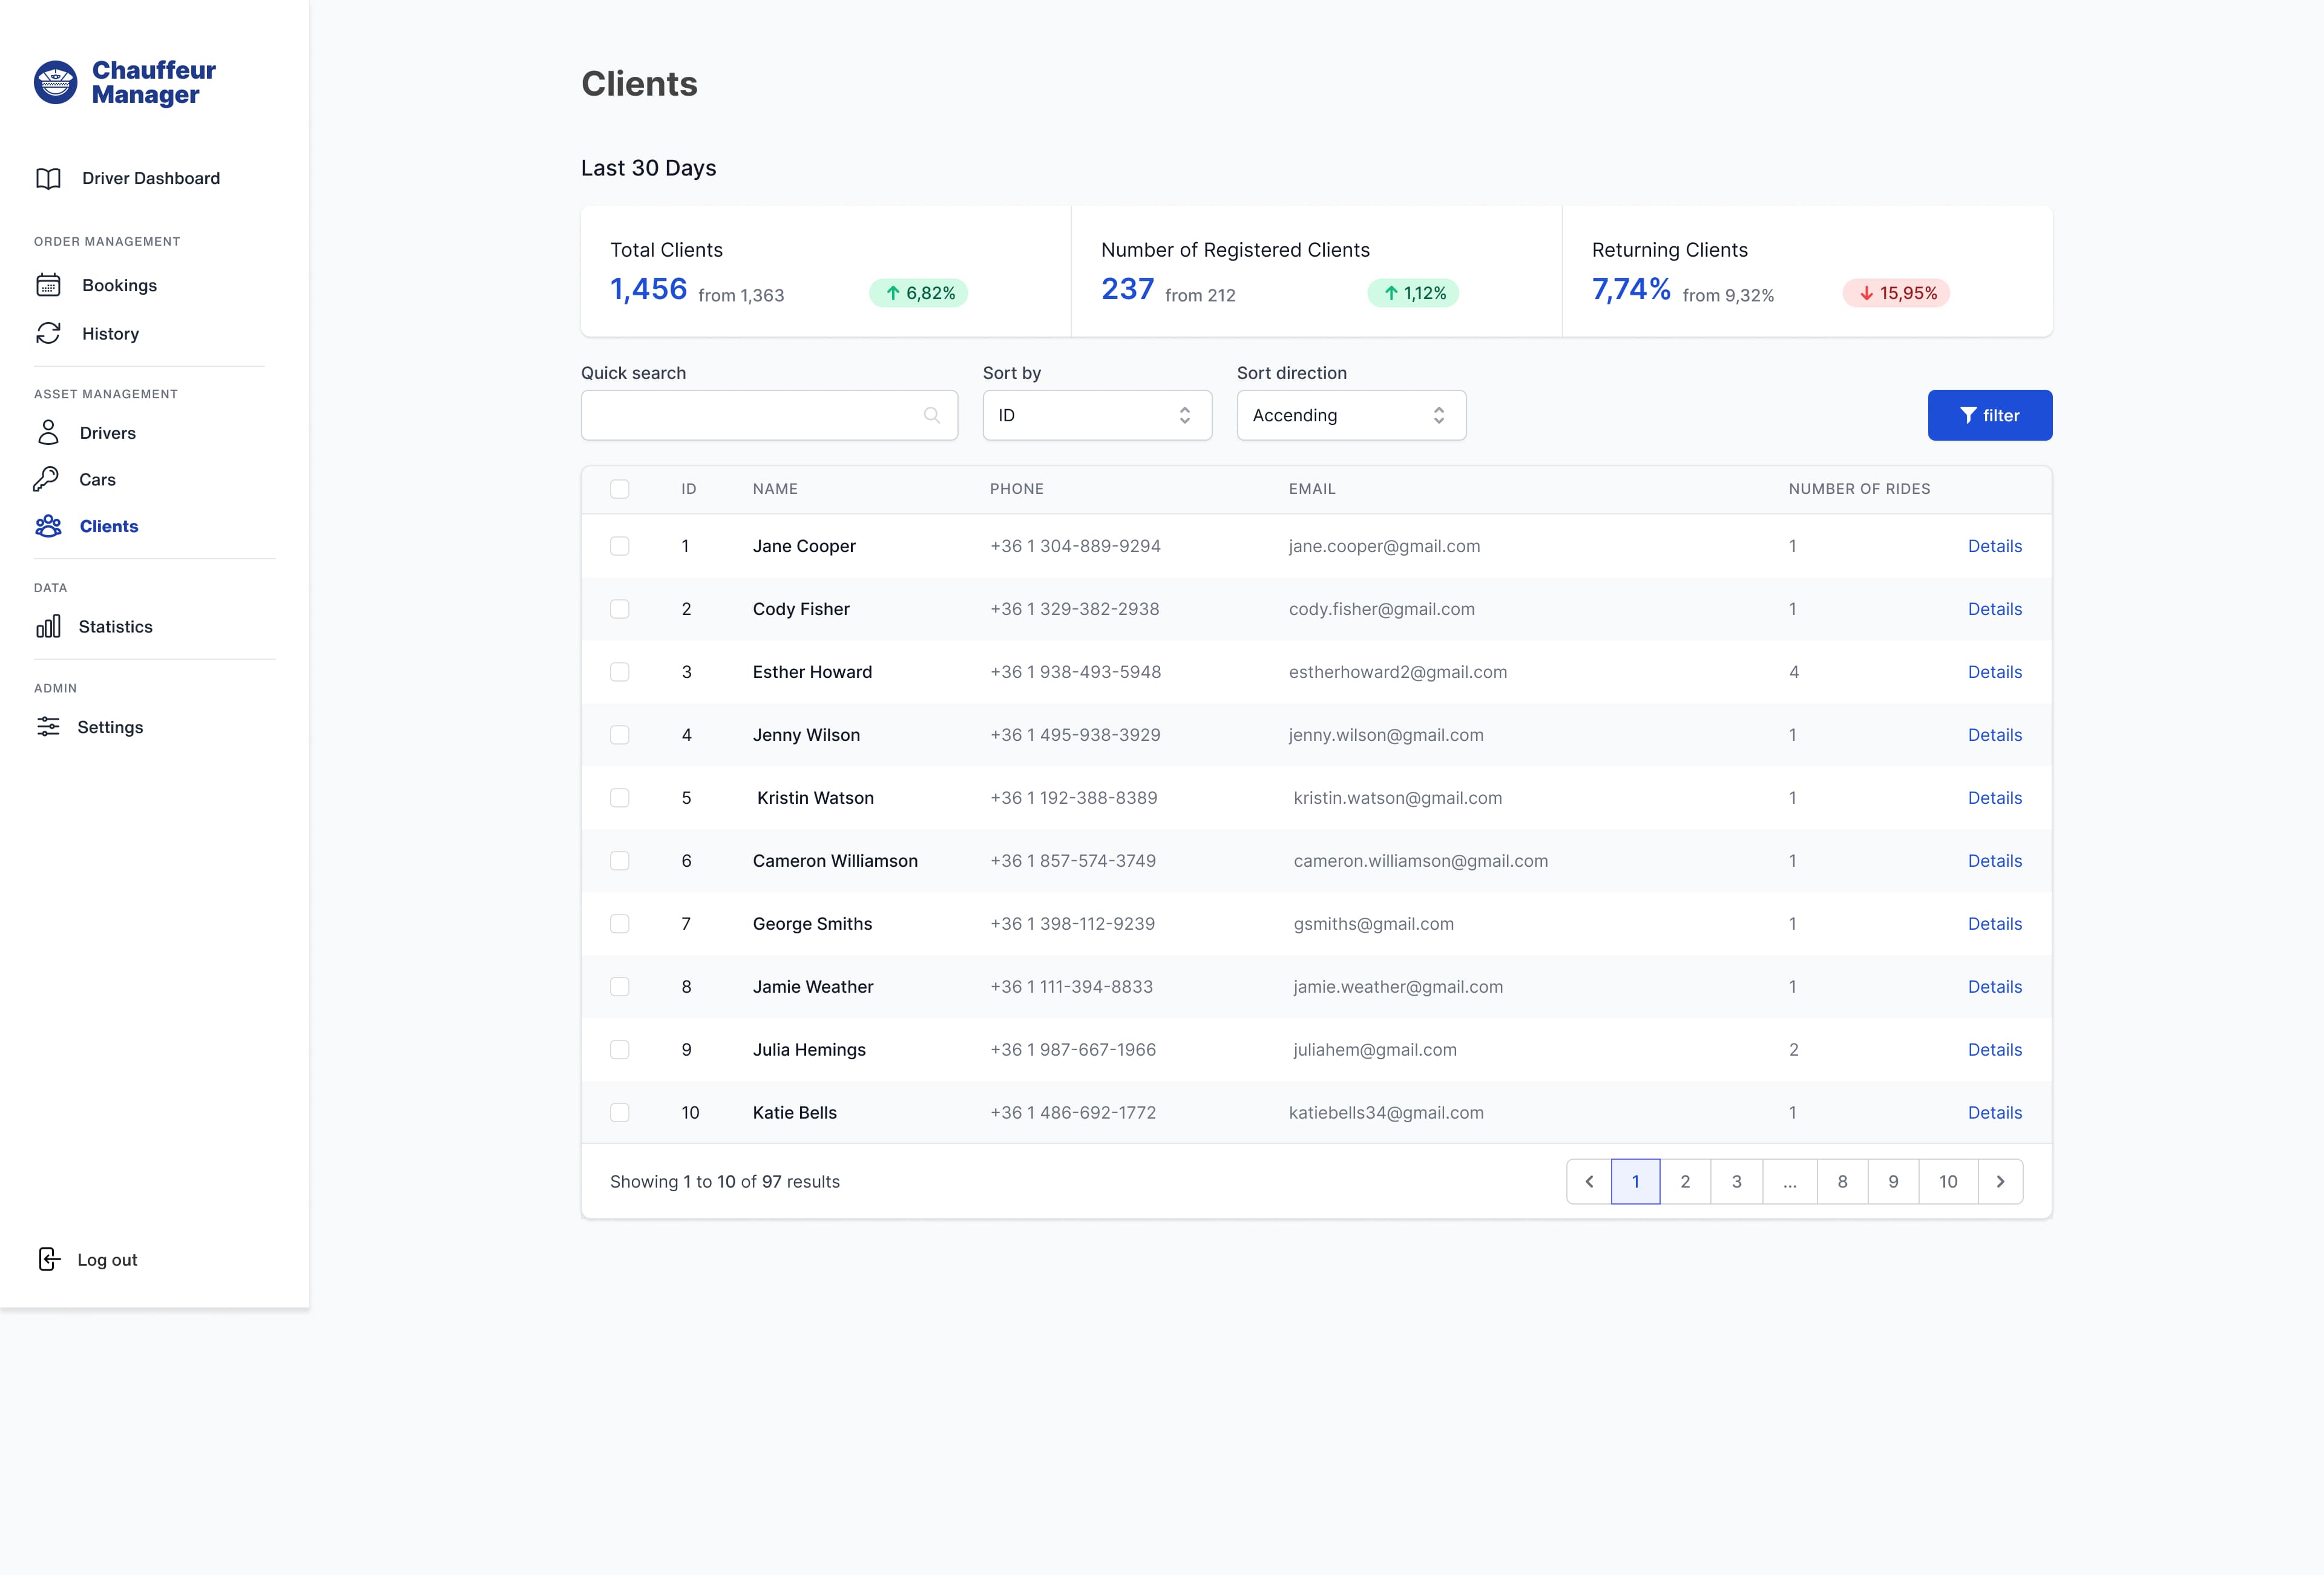This screenshot has width=2324, height=1575.
Task: Open History in the sidebar
Action: click(110, 334)
